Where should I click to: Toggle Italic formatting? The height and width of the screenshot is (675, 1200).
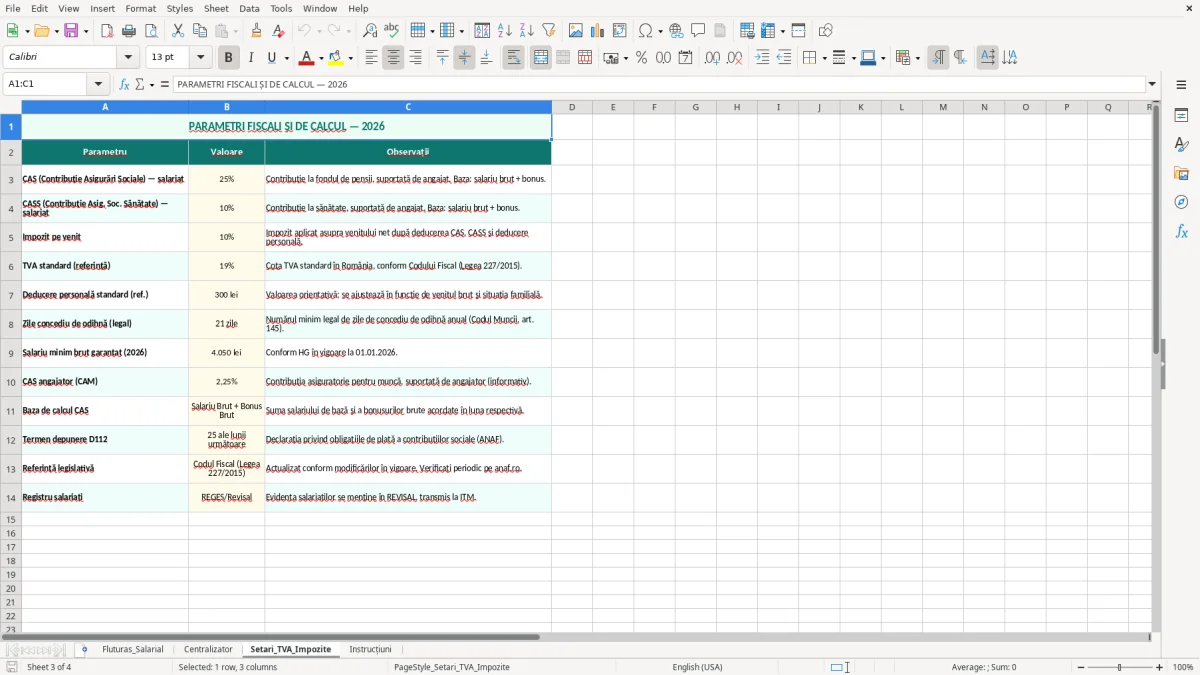(251, 58)
